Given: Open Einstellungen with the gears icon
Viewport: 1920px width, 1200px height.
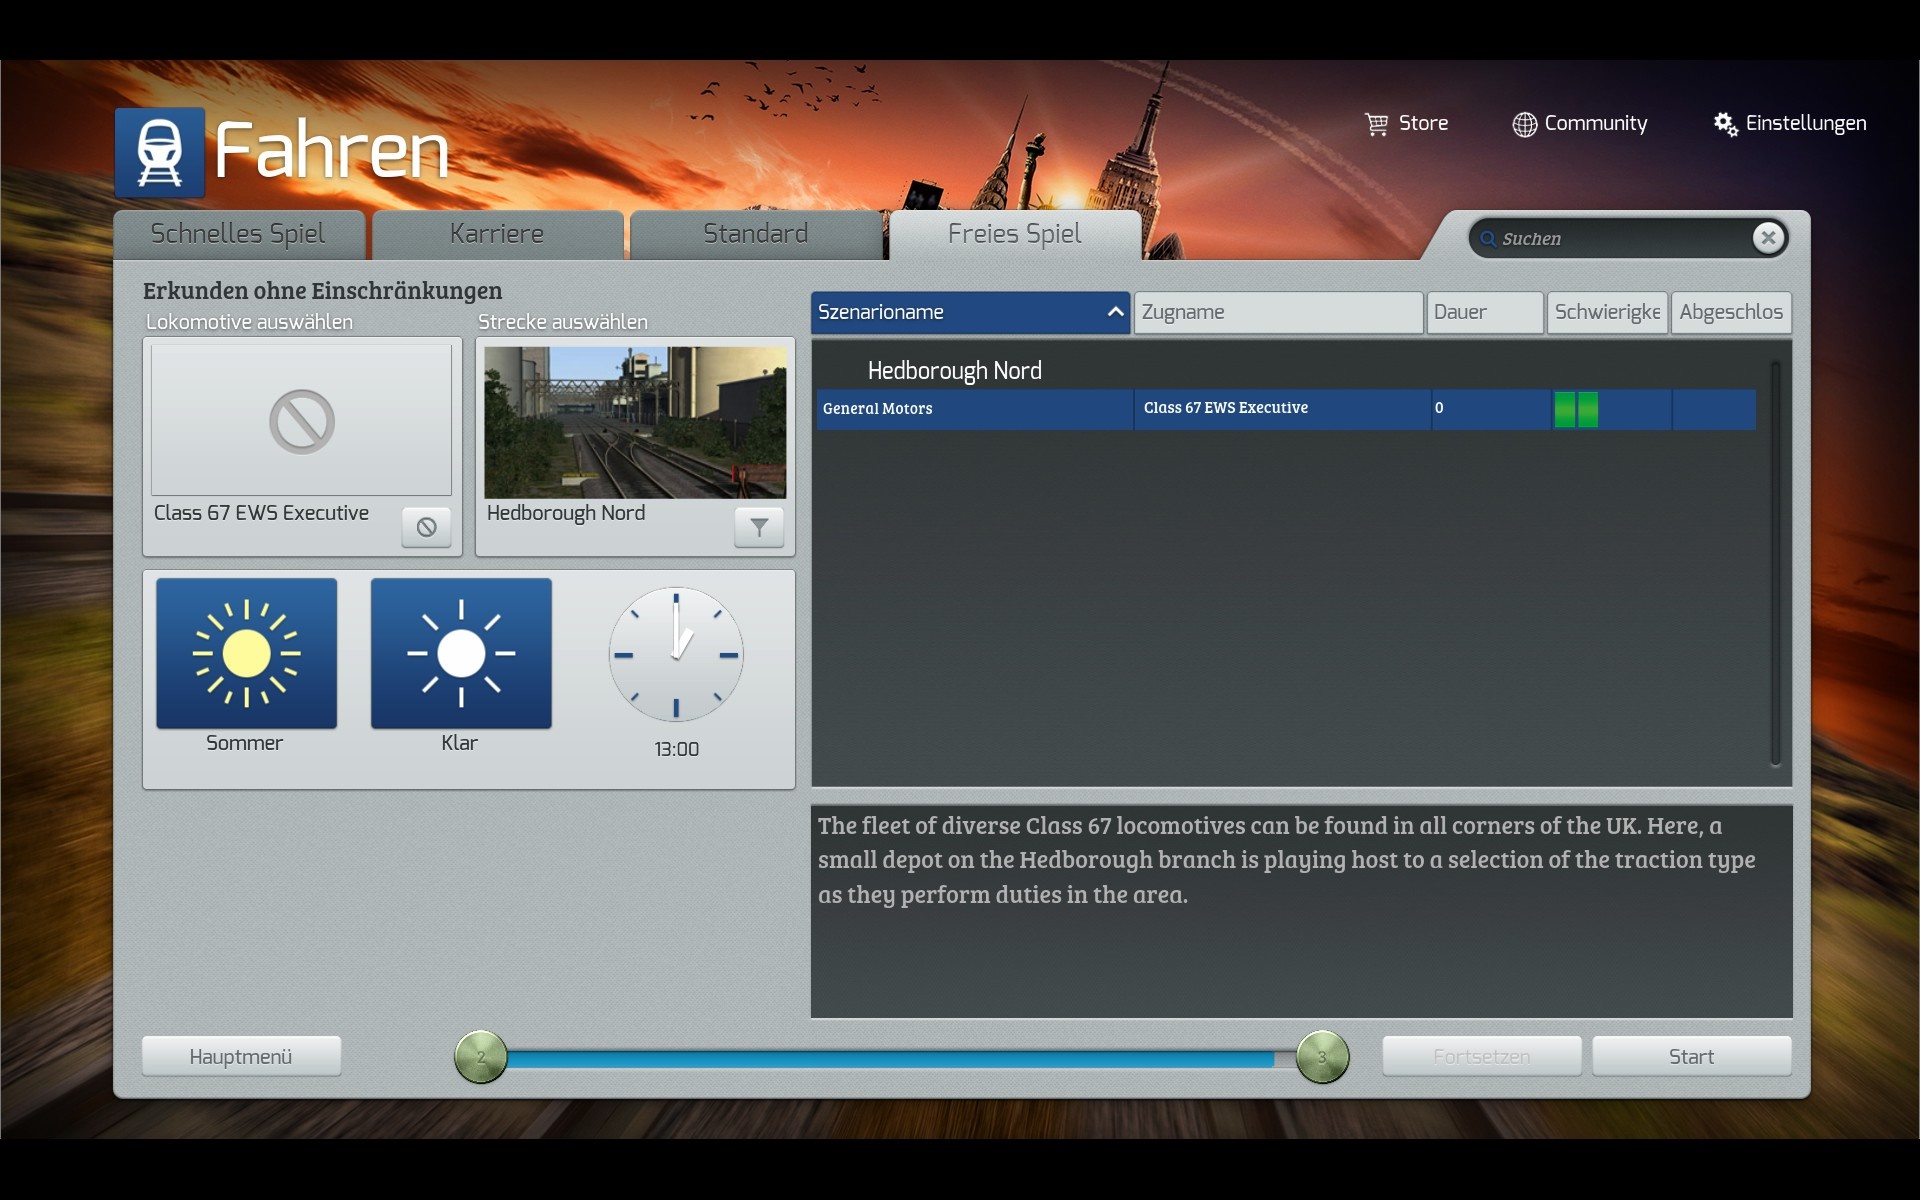Looking at the screenshot, I should click(1725, 124).
